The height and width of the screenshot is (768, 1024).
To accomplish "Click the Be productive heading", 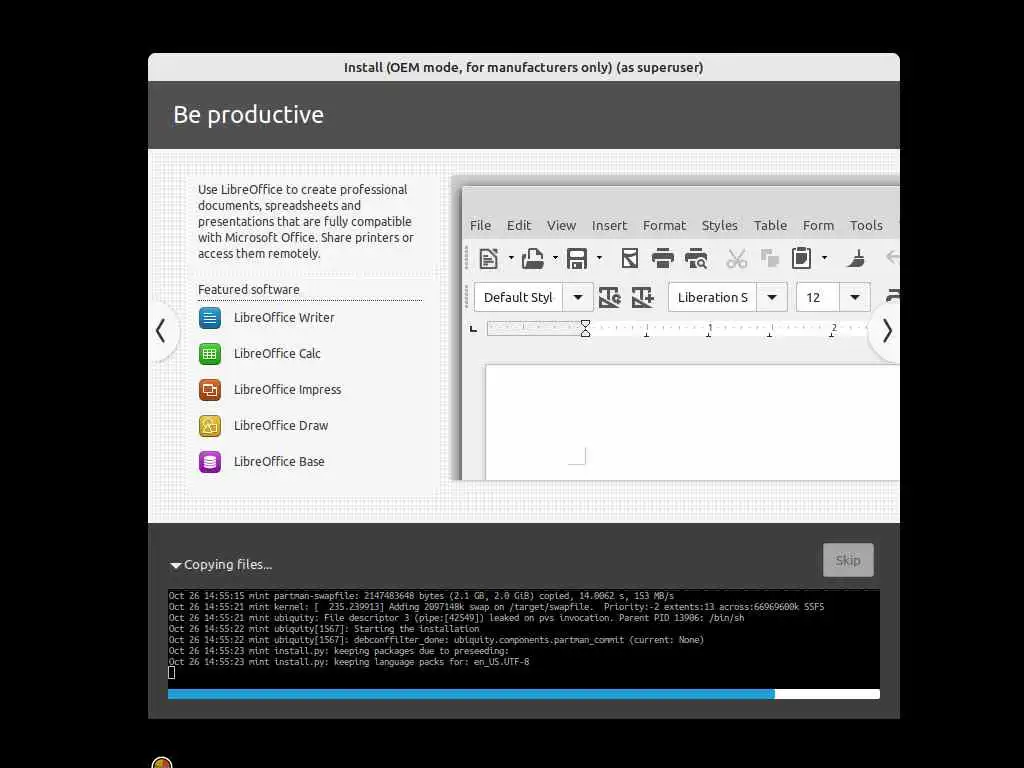I will click(248, 115).
